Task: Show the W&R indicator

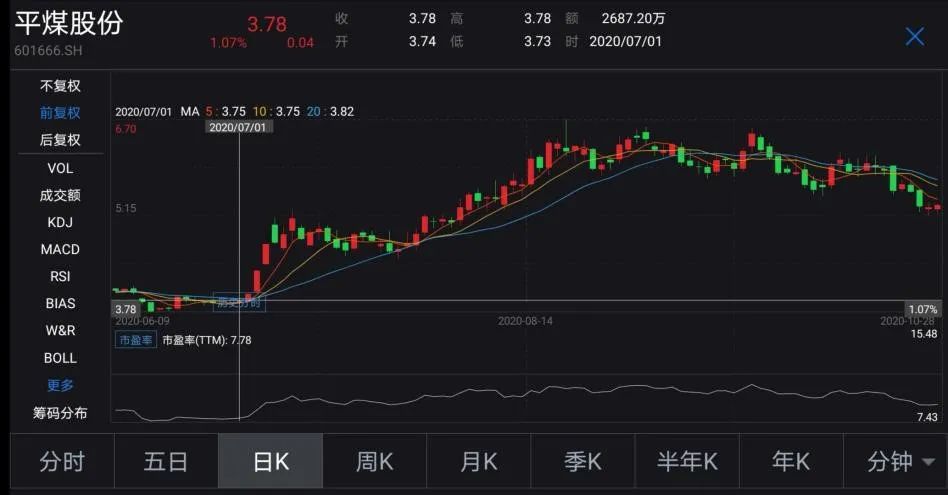Action: pos(60,331)
